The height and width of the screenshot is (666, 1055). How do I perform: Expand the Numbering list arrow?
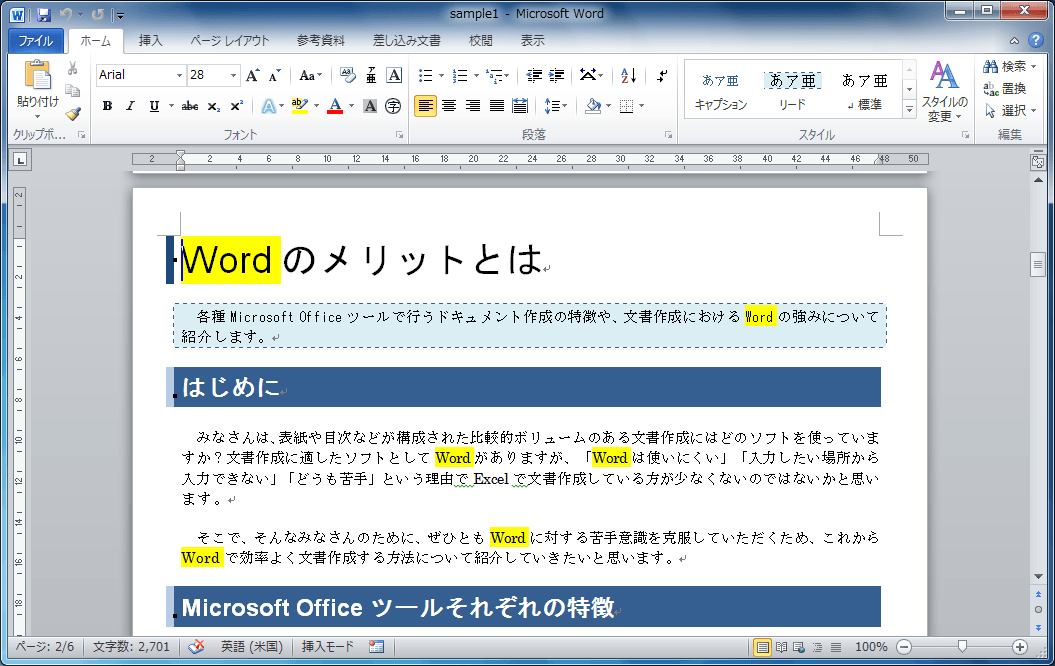click(476, 76)
